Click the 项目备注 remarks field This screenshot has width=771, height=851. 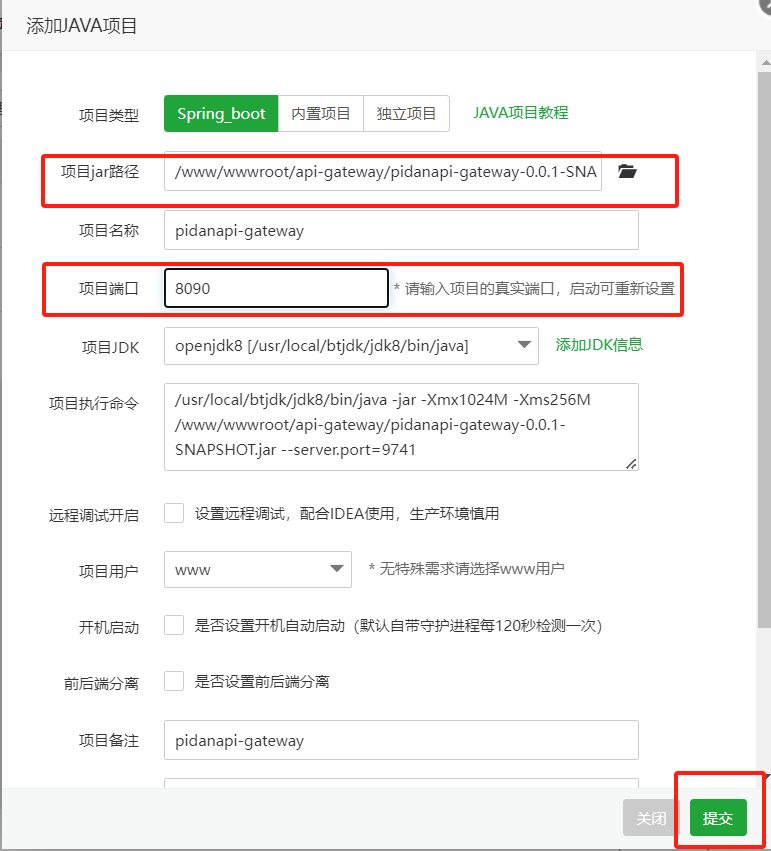pyautogui.click(x=400, y=740)
